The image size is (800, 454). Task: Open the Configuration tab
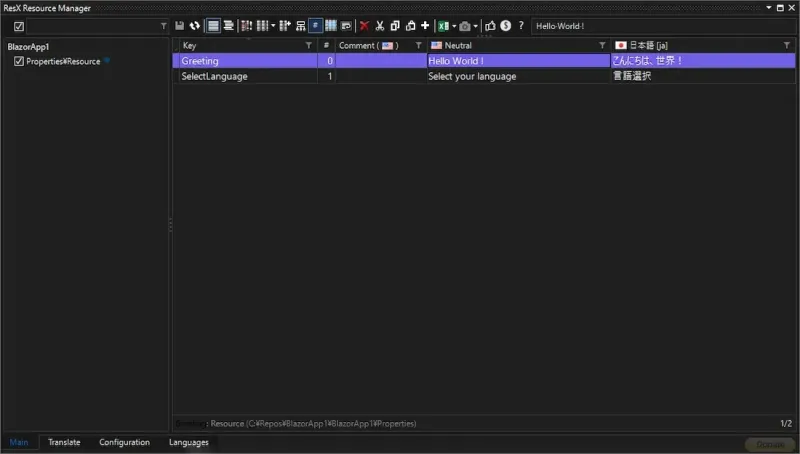[x=124, y=442]
